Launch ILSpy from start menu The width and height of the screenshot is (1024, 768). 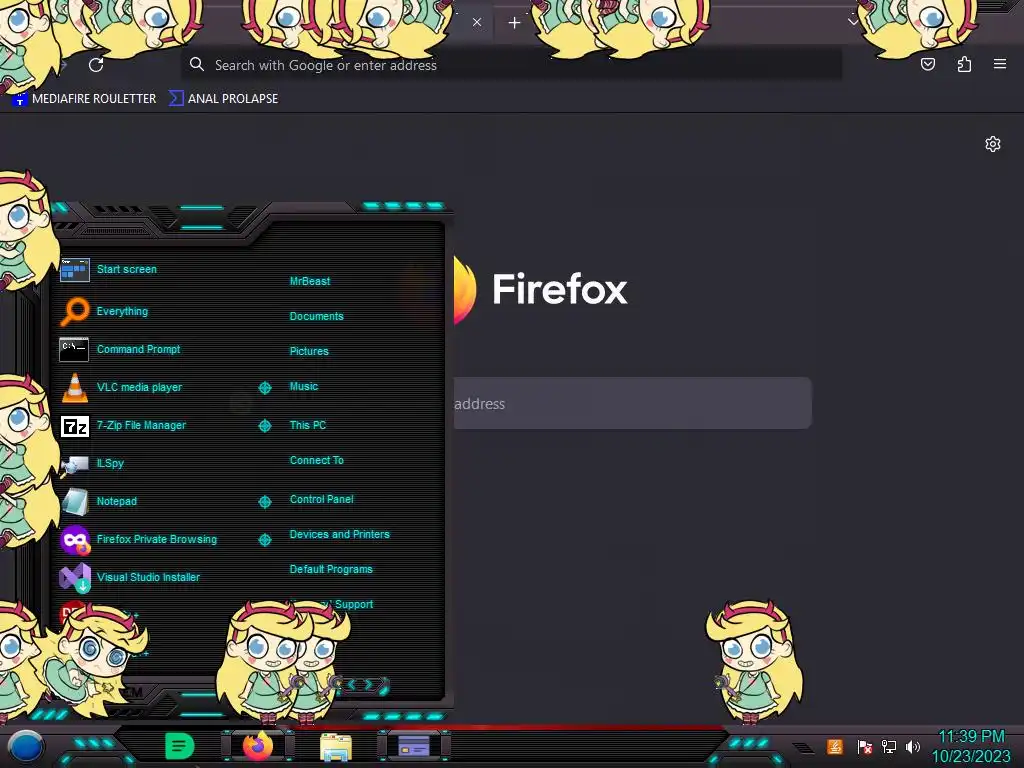pyautogui.click(x=110, y=463)
